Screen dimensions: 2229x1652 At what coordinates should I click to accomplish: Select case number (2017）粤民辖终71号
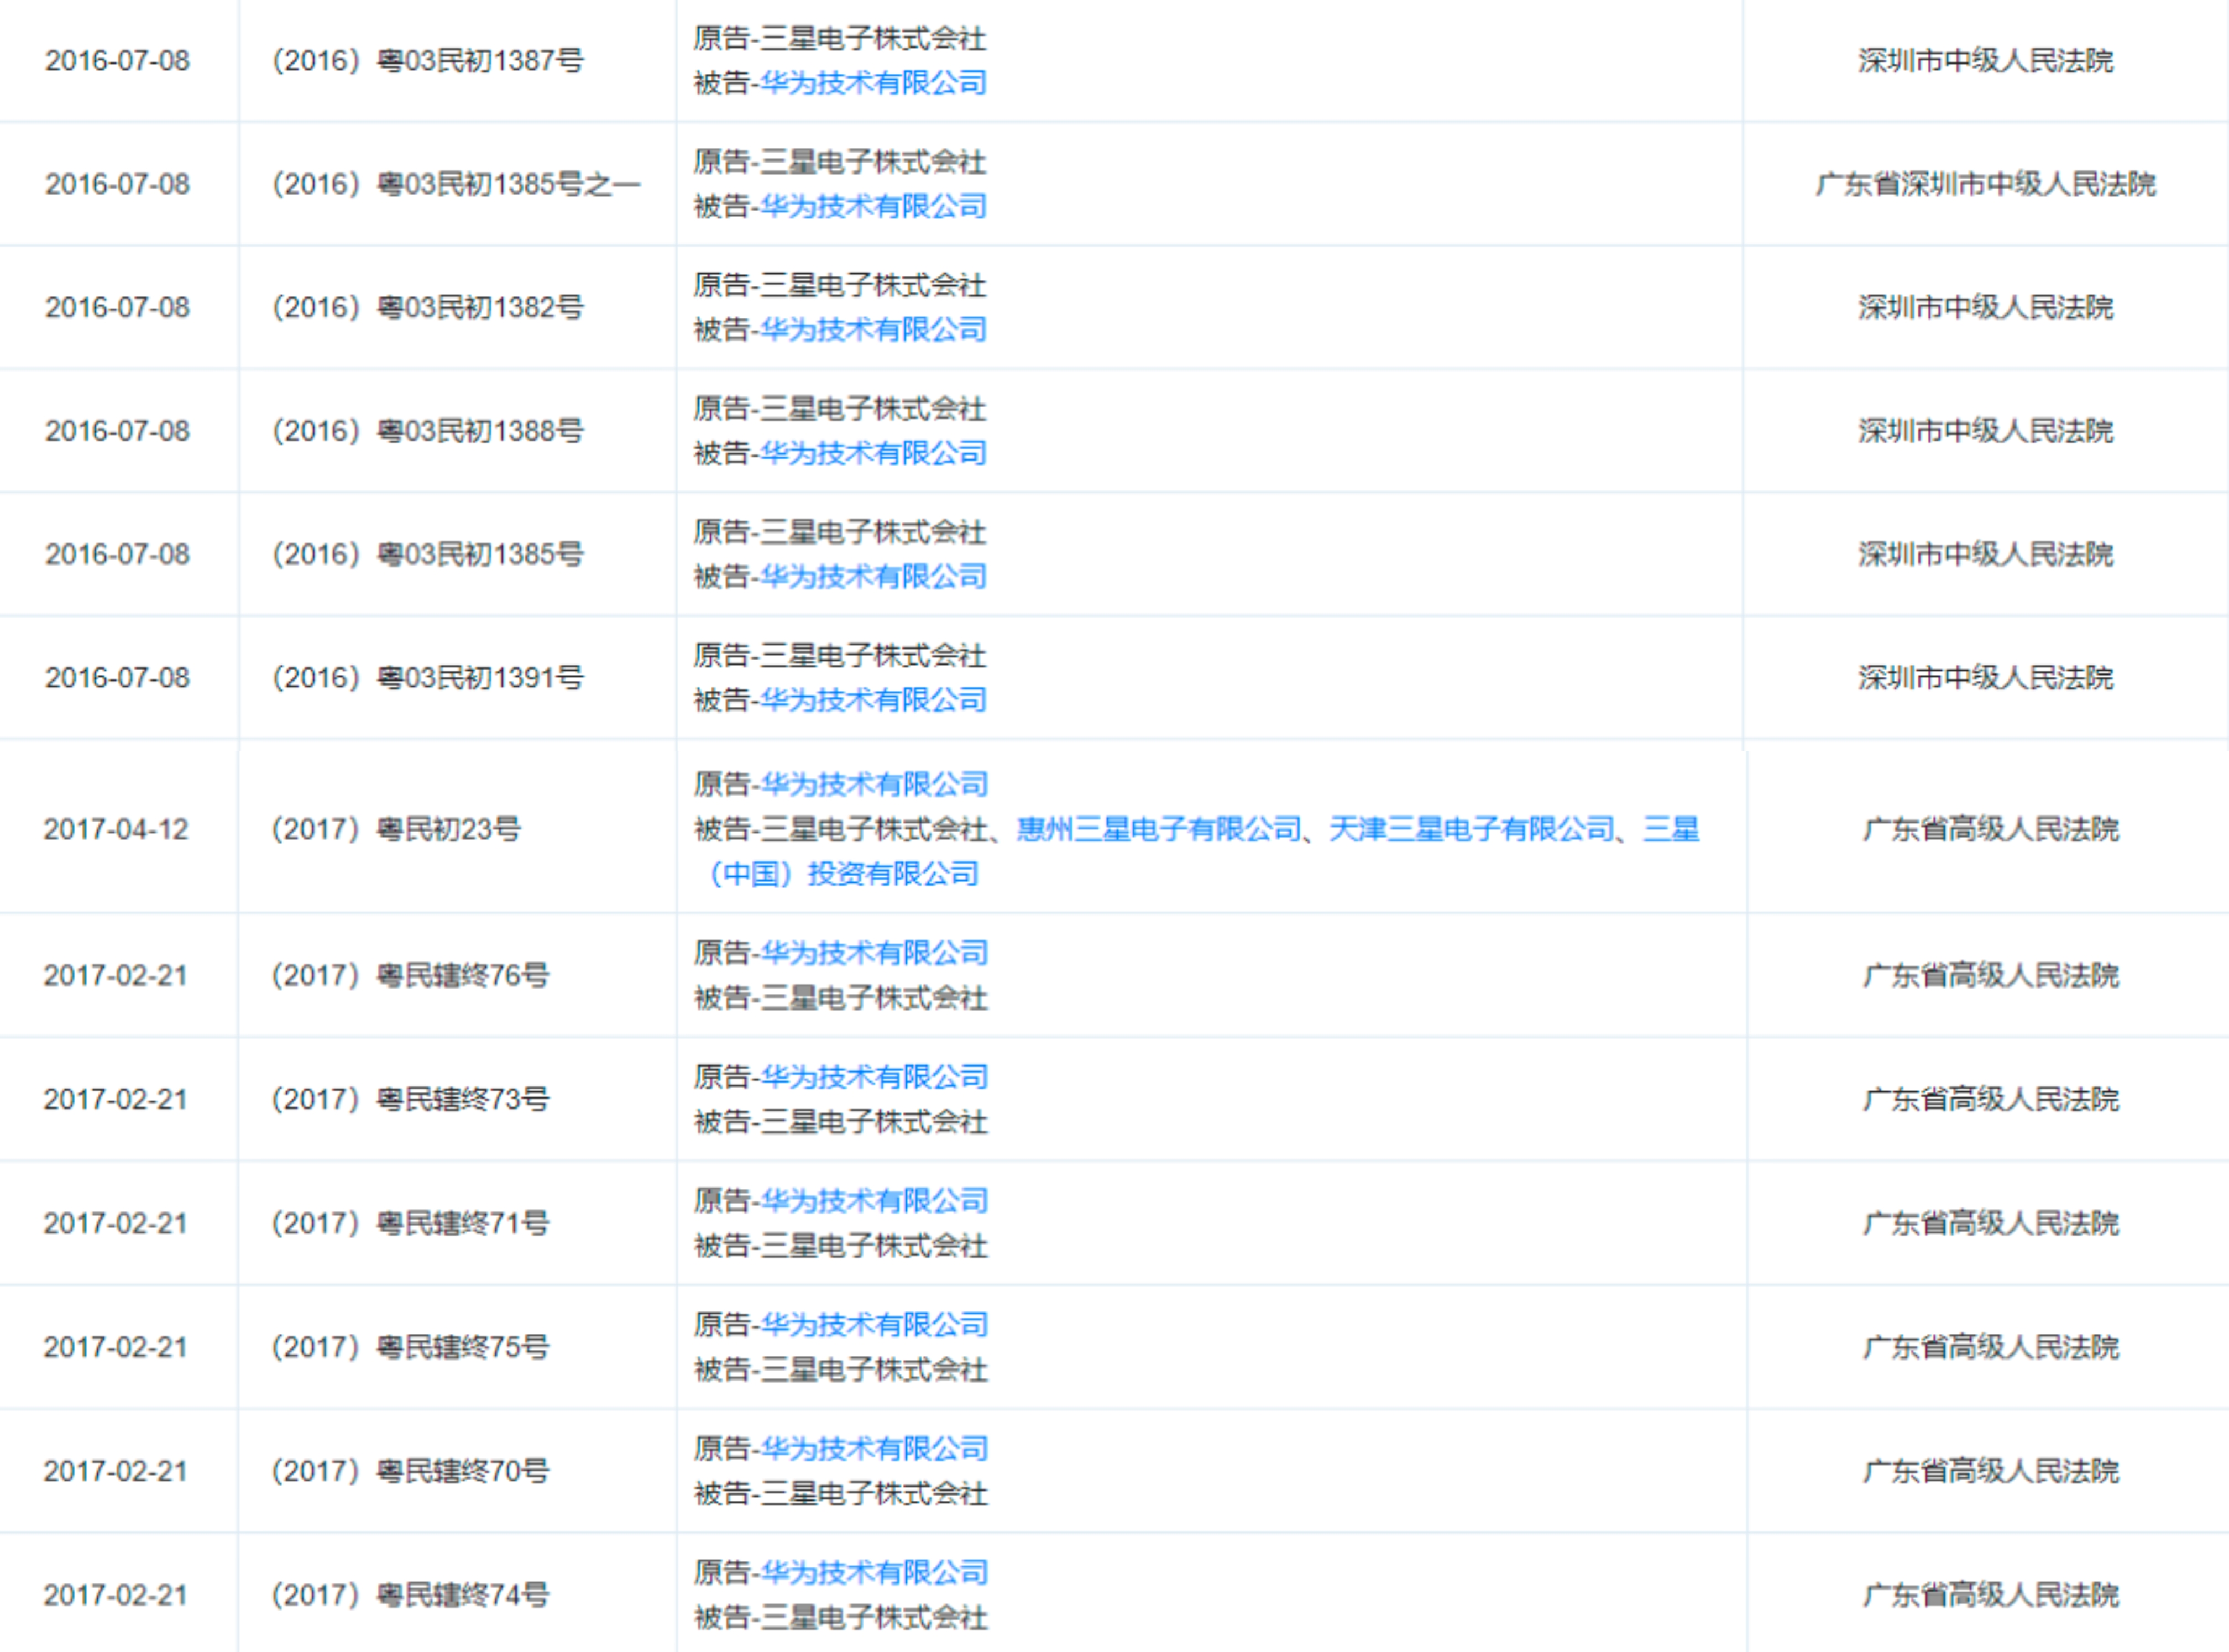[410, 1224]
